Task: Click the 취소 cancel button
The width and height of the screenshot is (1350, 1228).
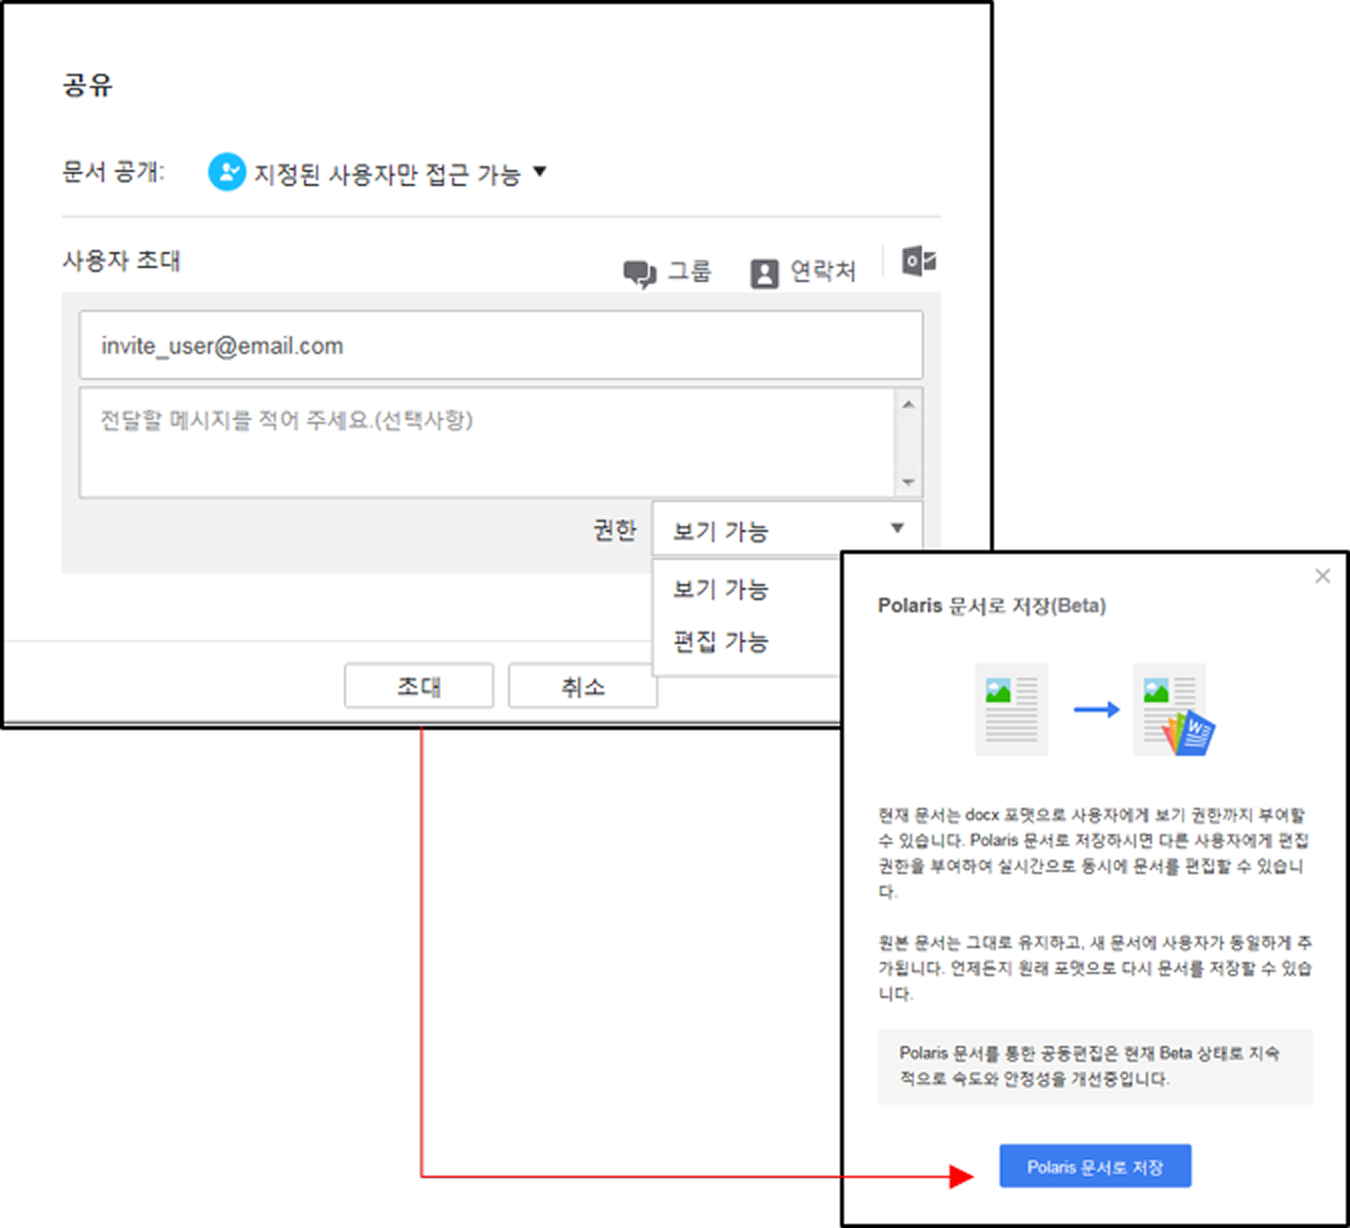Action: click(583, 686)
